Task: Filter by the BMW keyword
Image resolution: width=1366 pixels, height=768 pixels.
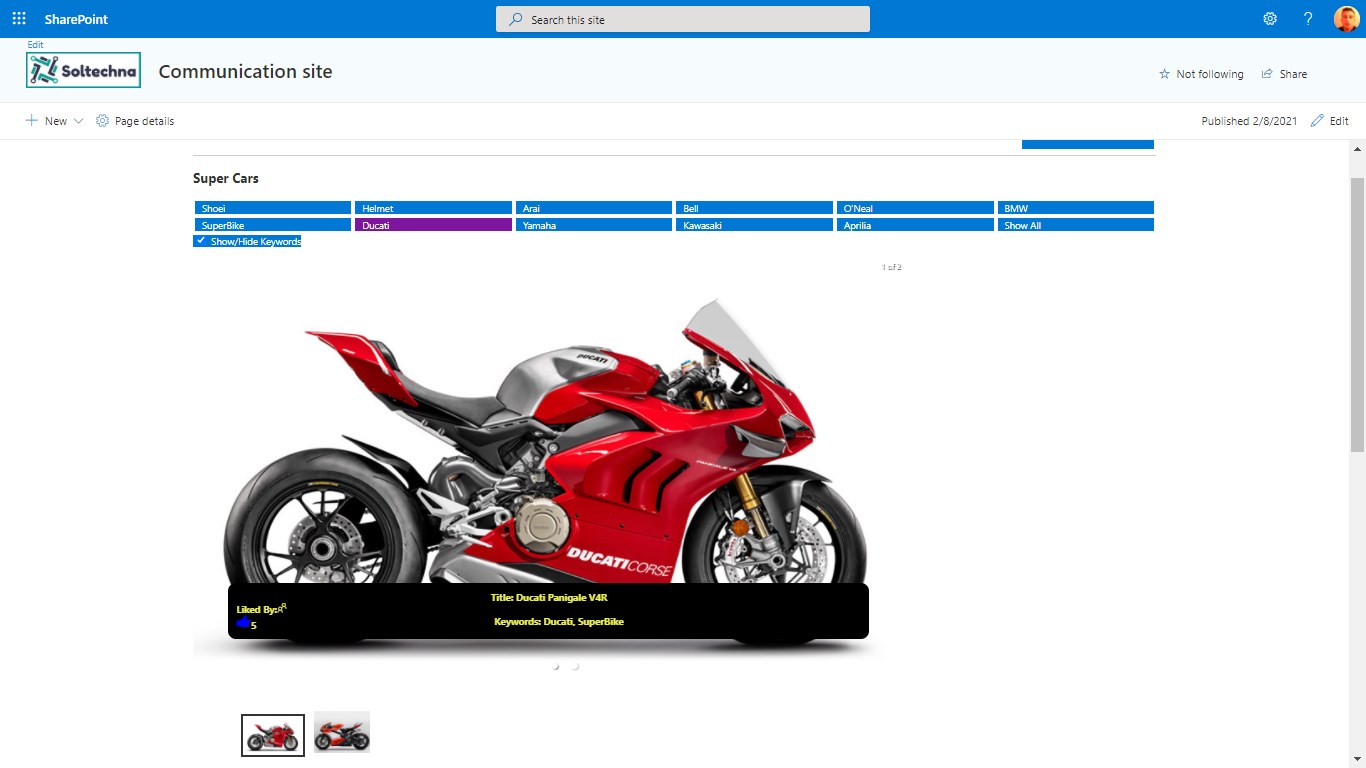Action: pyautogui.click(x=1076, y=208)
